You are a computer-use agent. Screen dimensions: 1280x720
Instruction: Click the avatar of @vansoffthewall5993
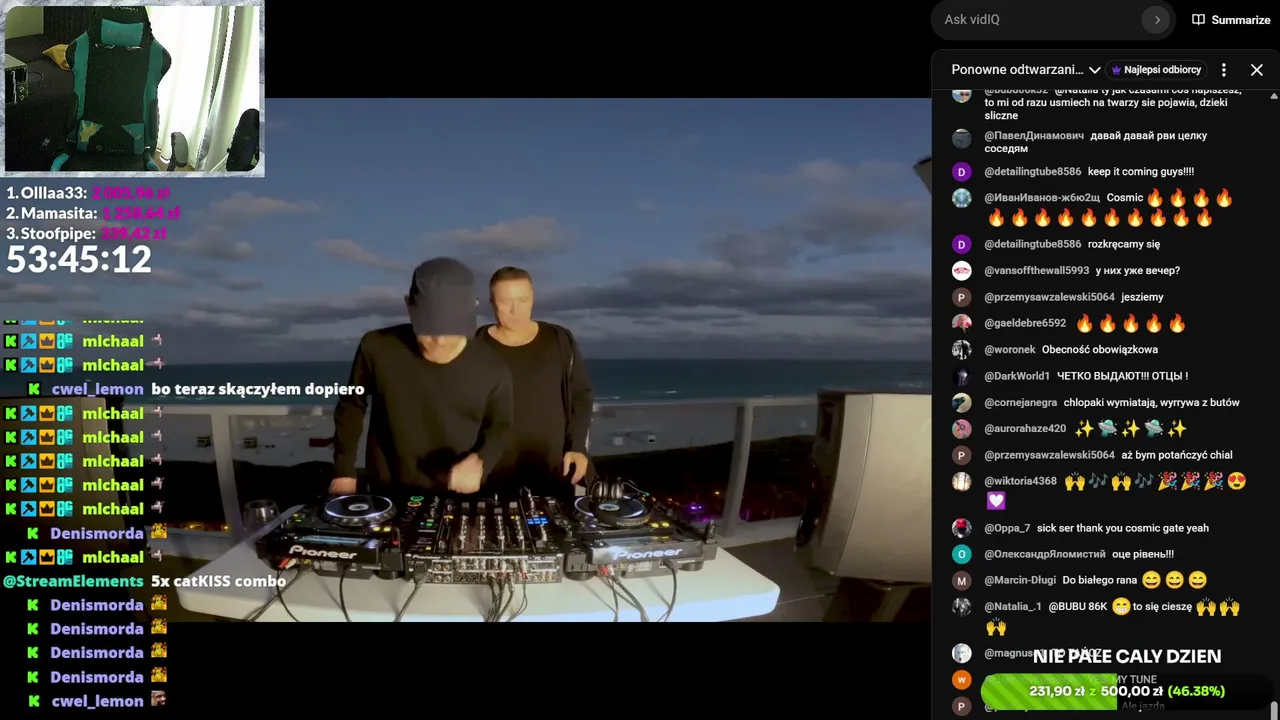(961, 271)
